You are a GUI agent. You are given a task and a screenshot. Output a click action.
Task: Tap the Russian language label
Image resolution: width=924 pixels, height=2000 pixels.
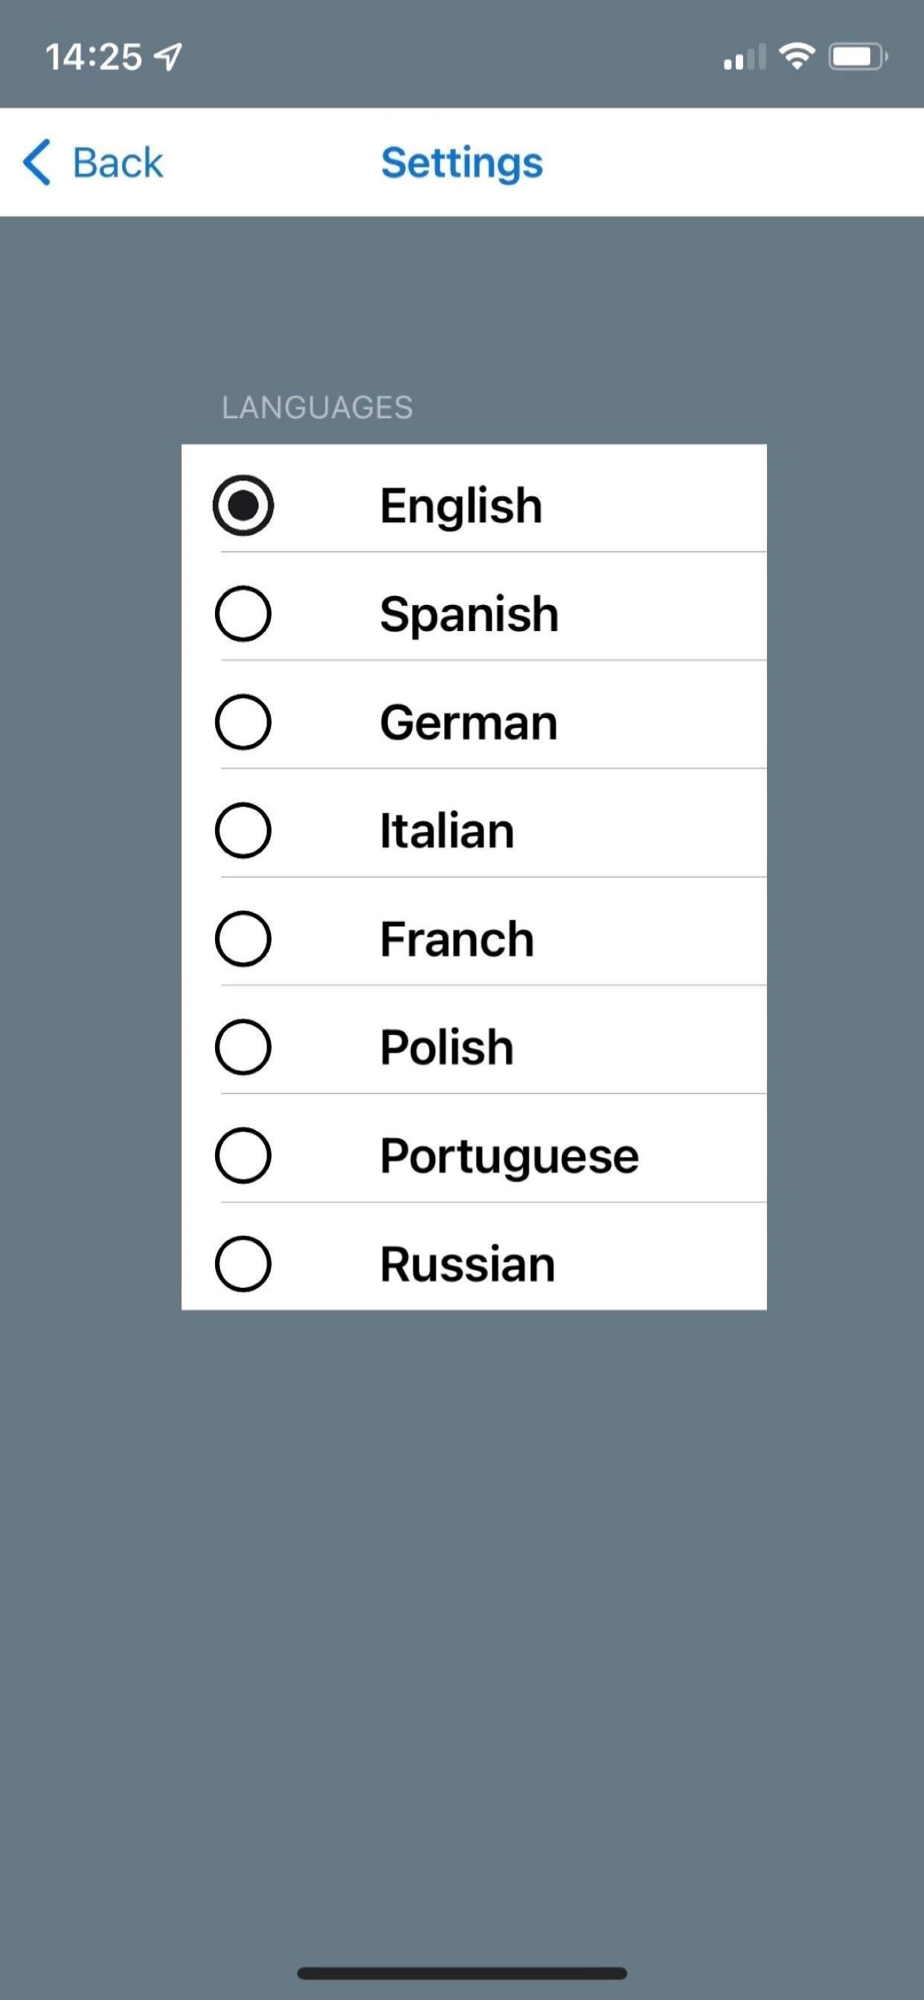click(x=467, y=1265)
